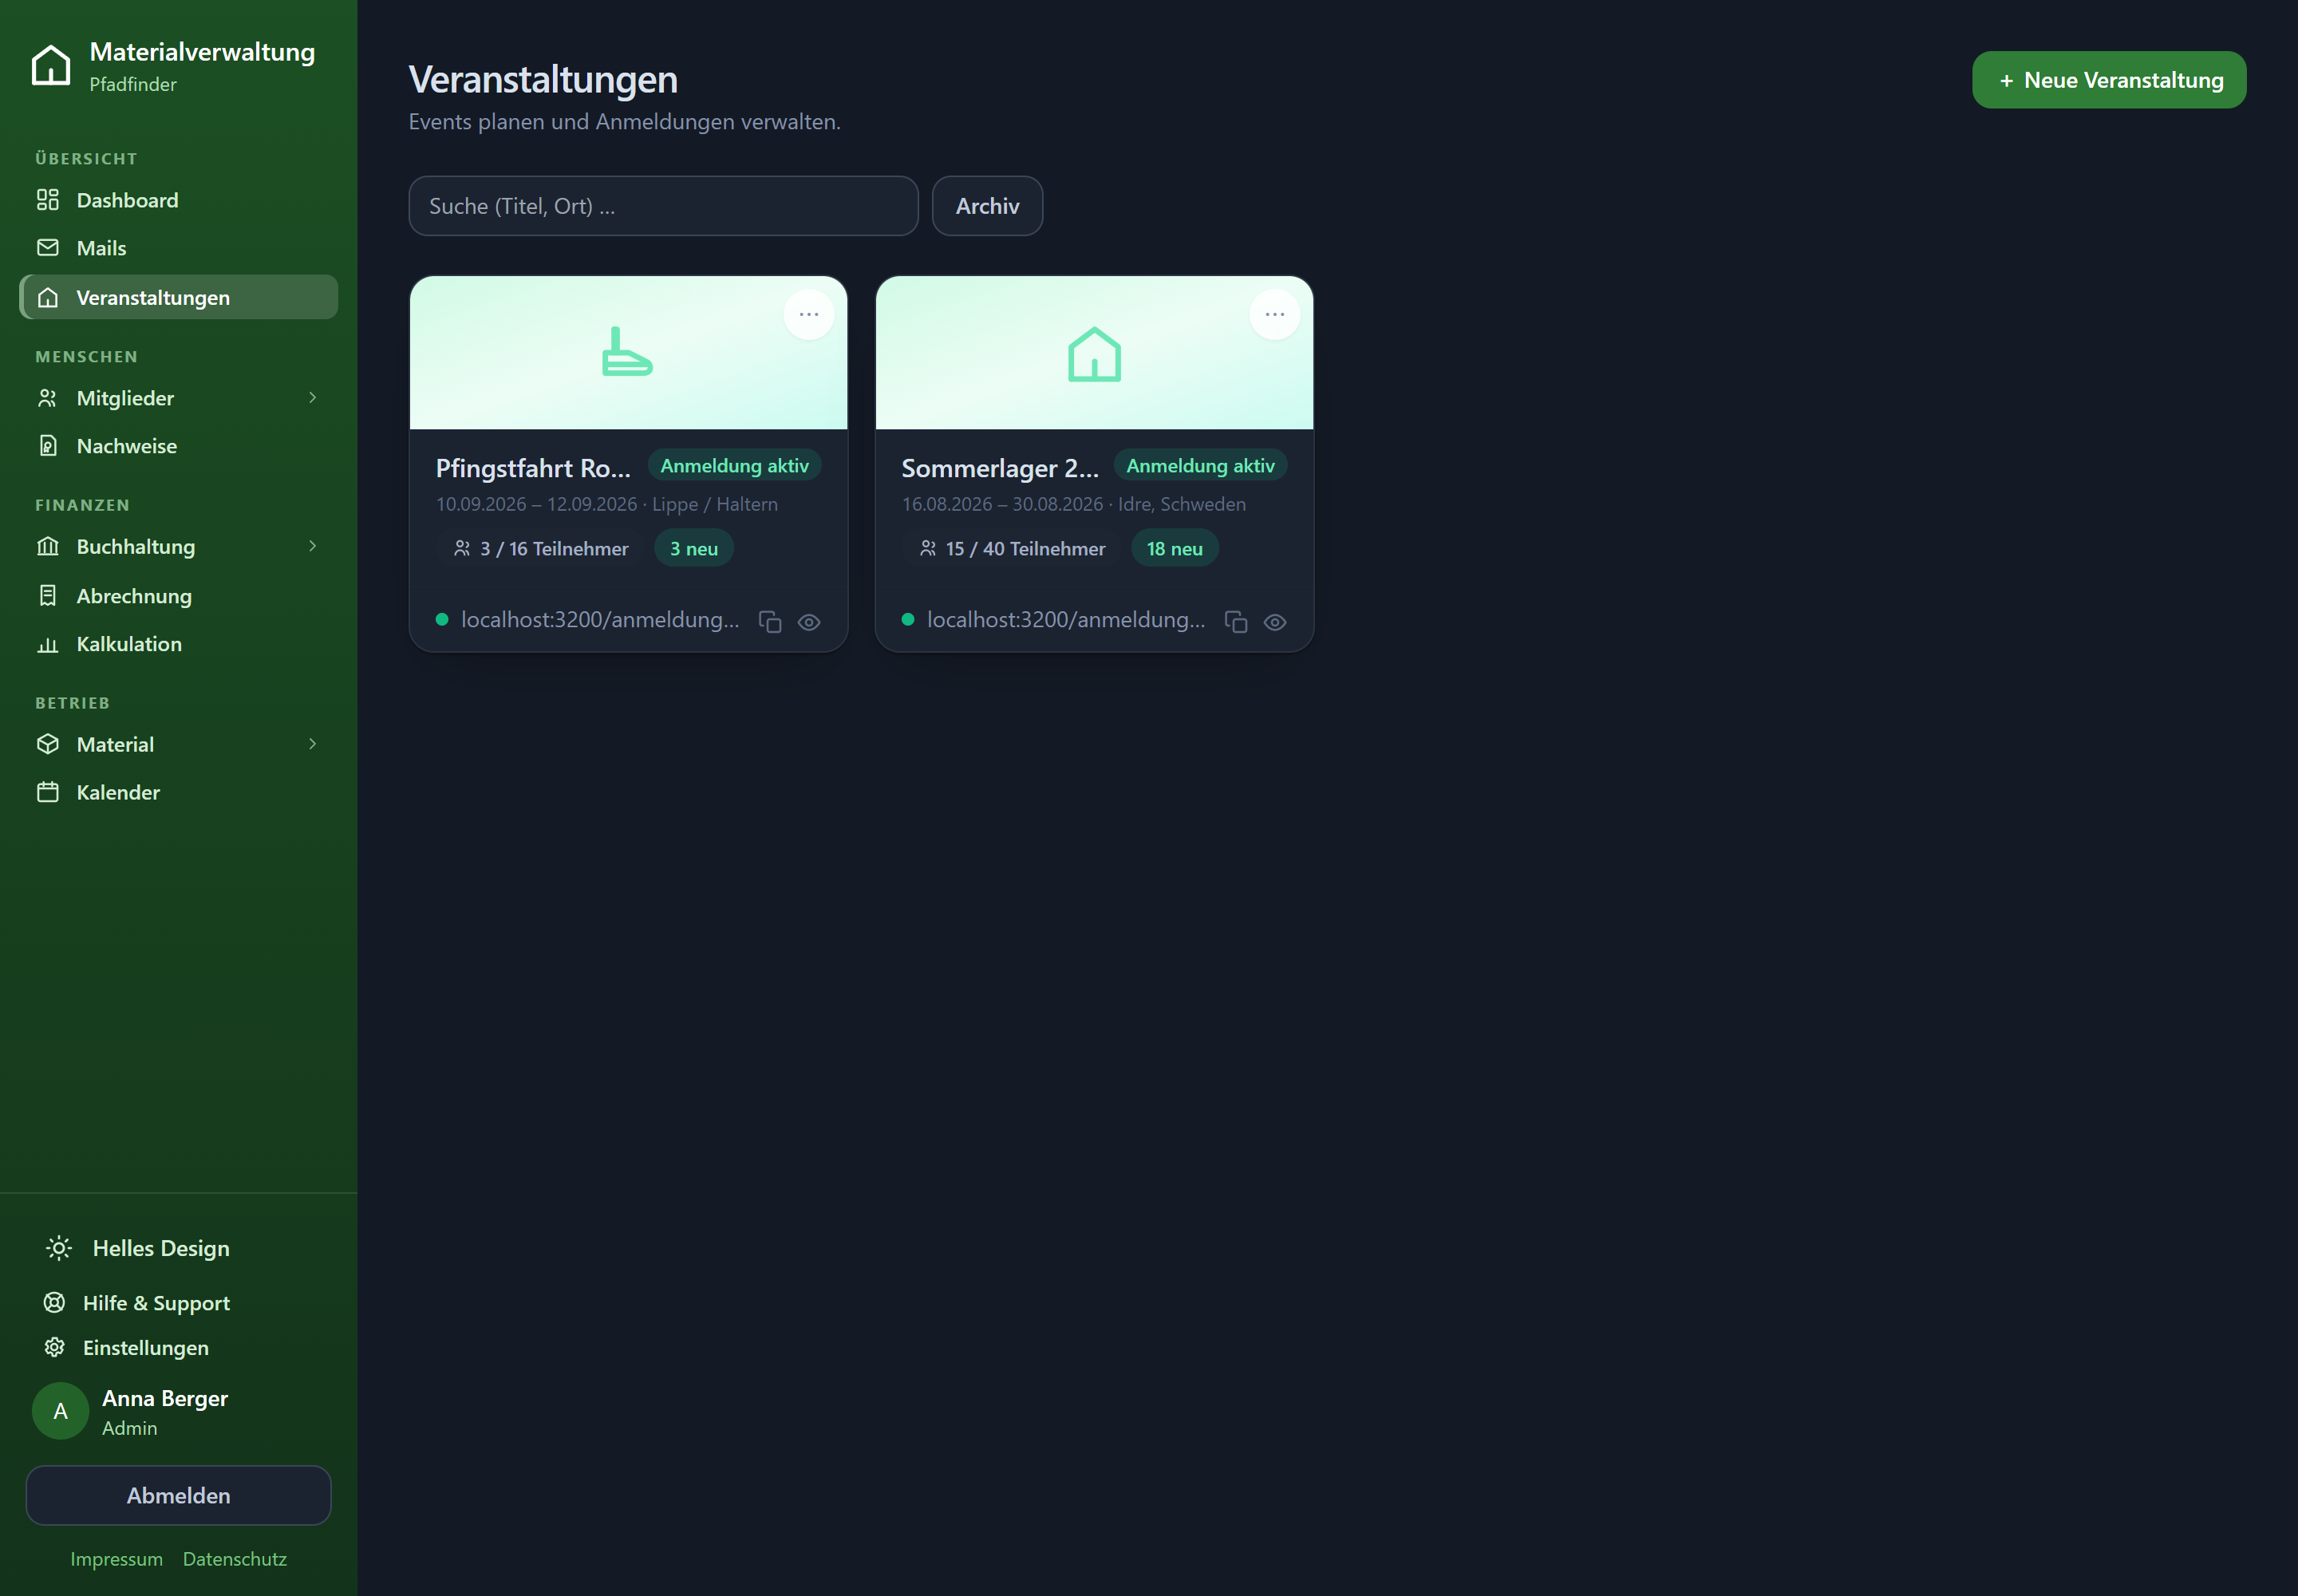The width and height of the screenshot is (2298, 1596).
Task: Open the Sommerlager card banner image
Action: coord(1094,353)
